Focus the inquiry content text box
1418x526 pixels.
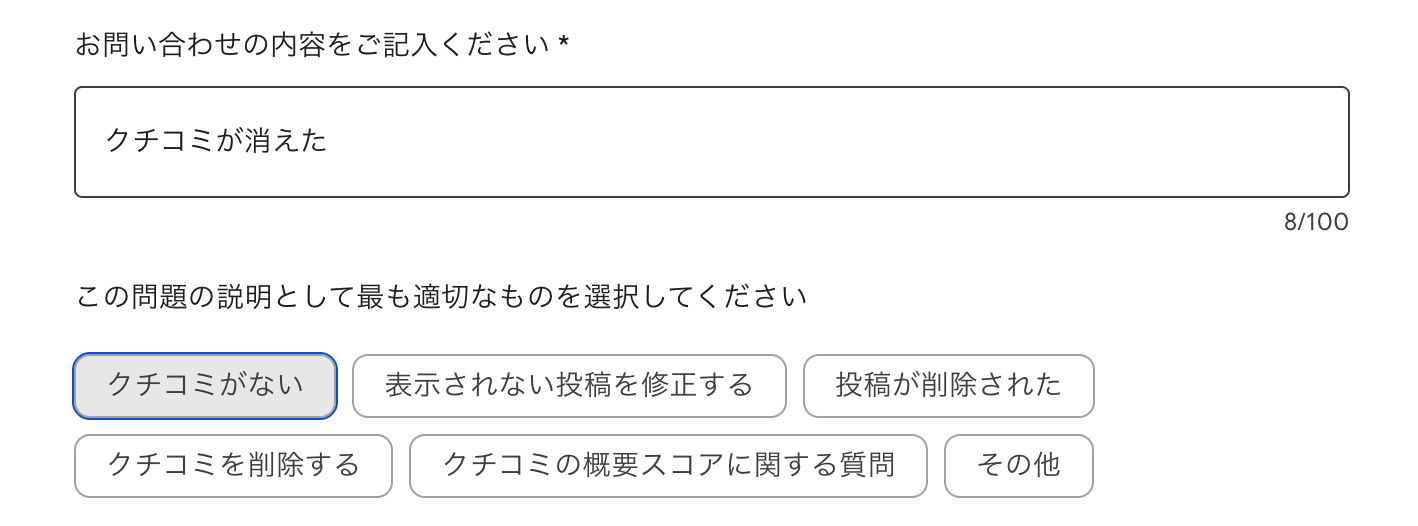pos(711,142)
